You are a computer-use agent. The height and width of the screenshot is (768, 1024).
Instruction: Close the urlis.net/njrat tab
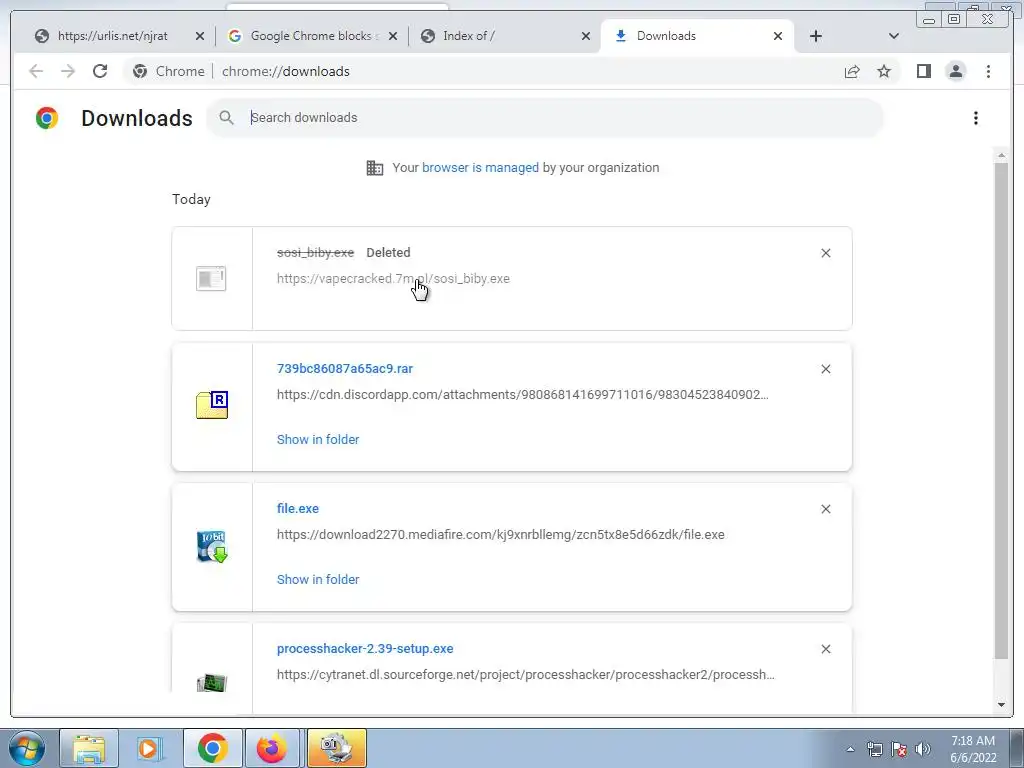tap(200, 37)
